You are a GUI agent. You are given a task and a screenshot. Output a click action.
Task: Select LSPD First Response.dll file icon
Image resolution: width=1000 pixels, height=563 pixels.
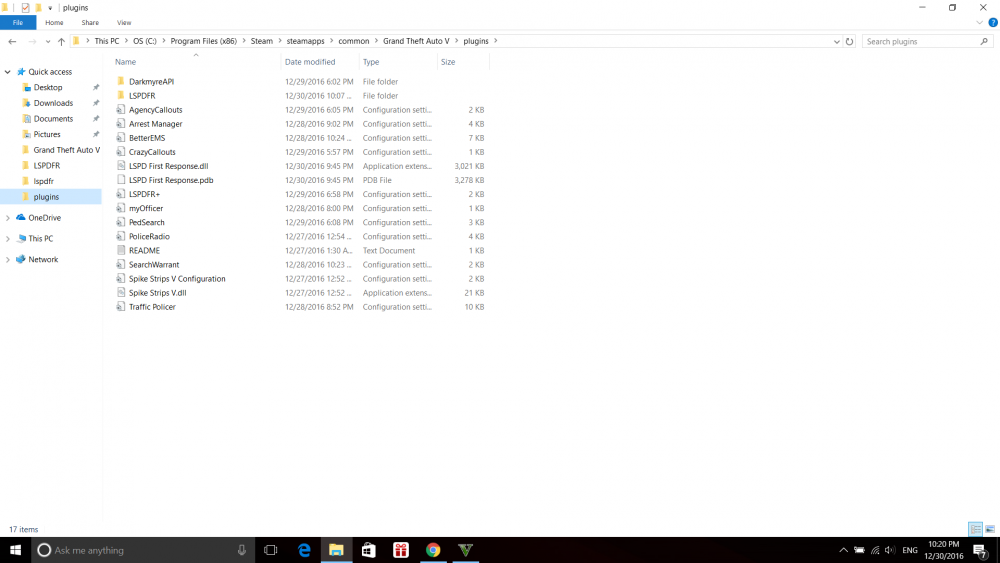click(x=121, y=166)
